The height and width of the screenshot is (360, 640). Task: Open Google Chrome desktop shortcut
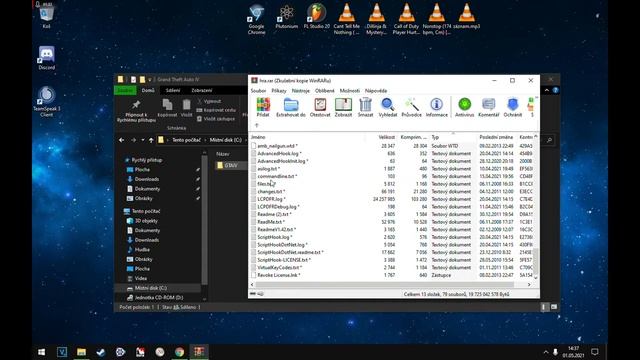click(256, 19)
